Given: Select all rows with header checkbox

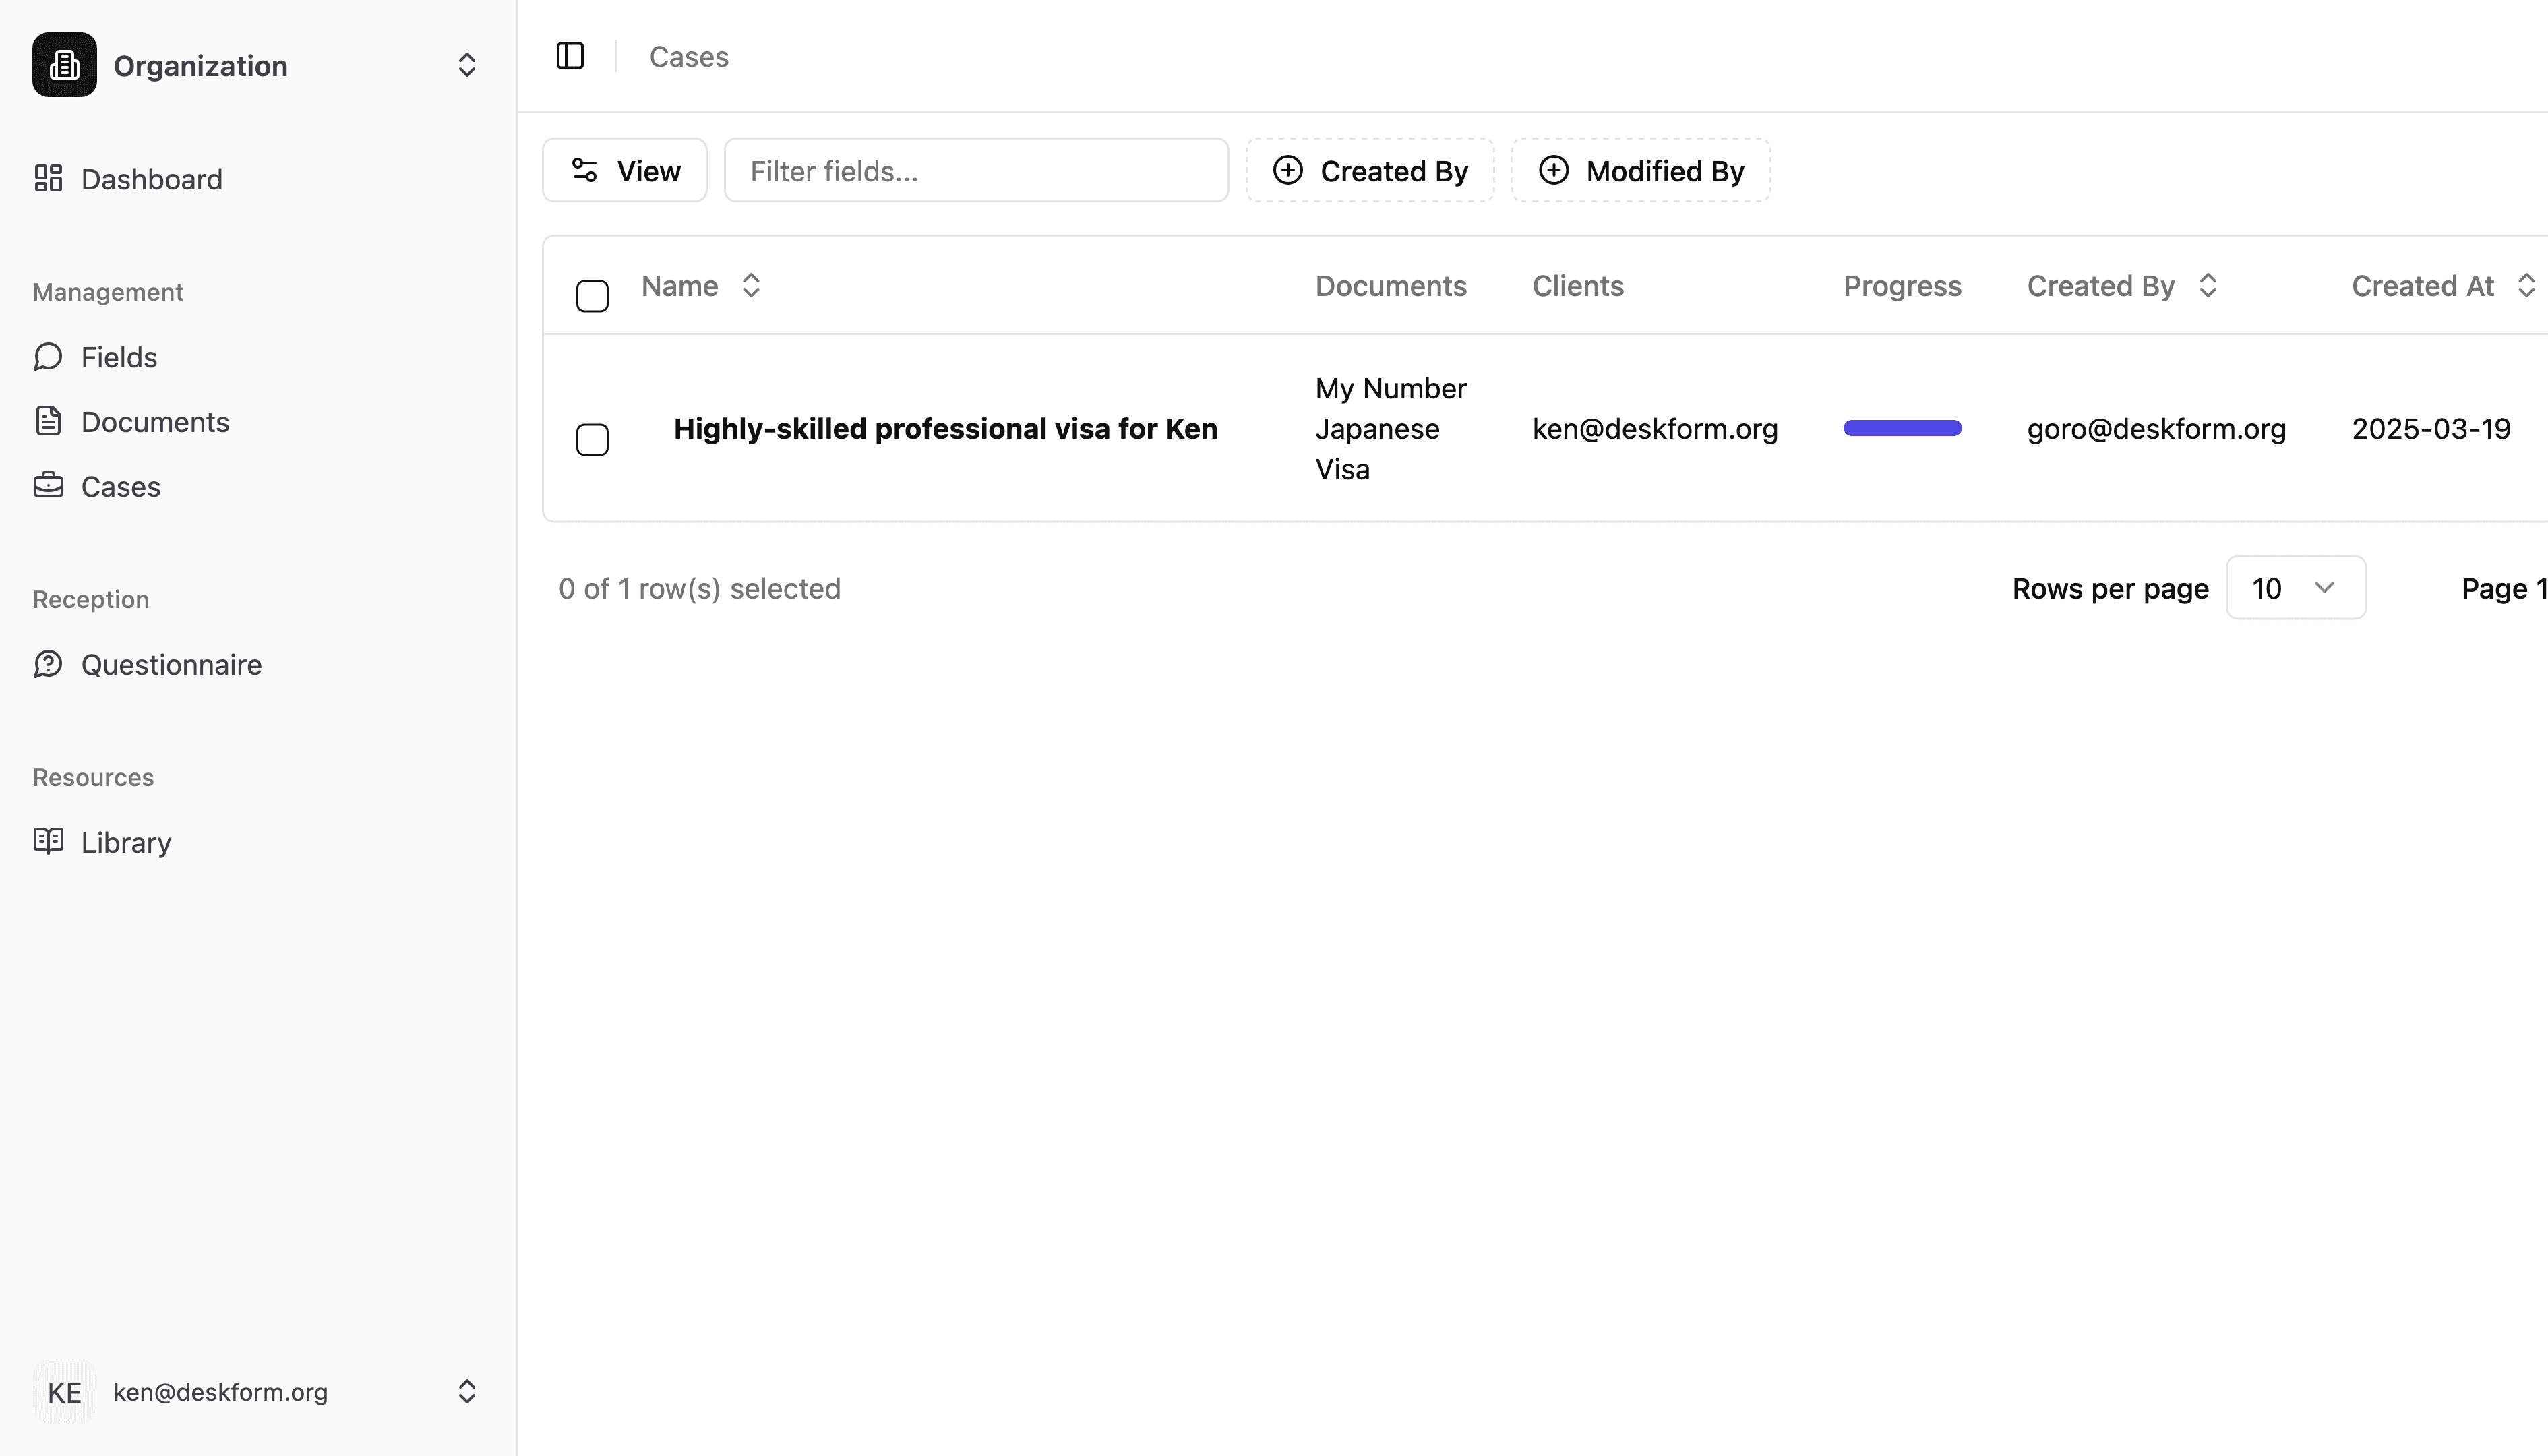Looking at the screenshot, I should pos(592,296).
